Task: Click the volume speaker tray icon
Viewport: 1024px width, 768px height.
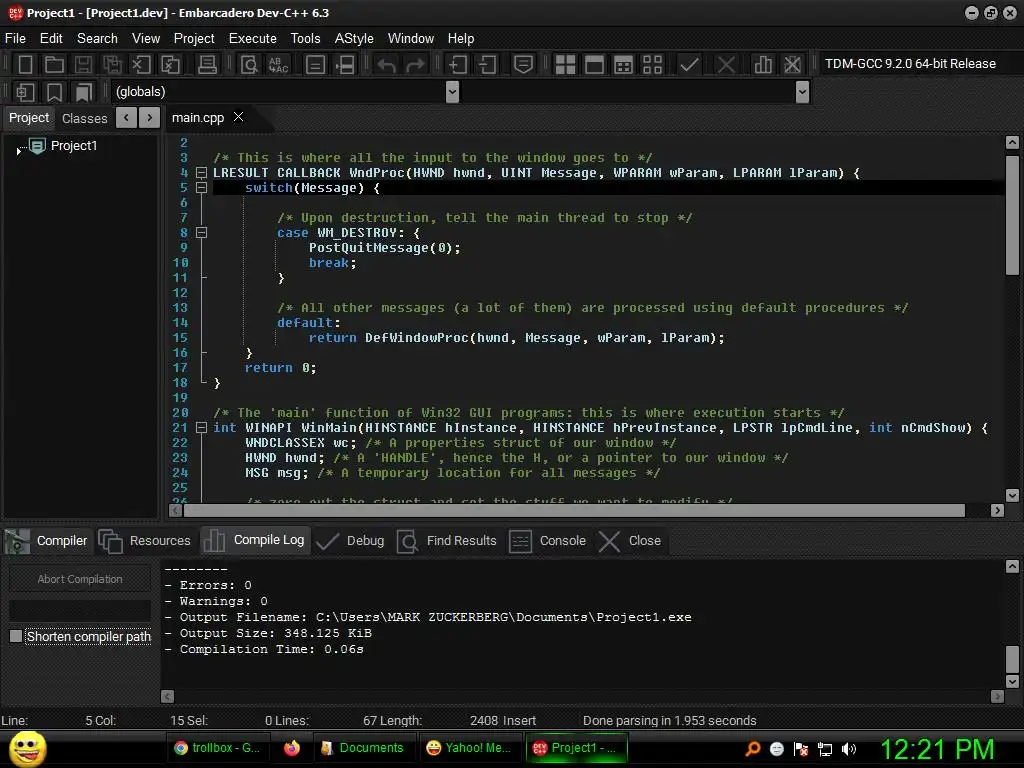Action: 849,749
